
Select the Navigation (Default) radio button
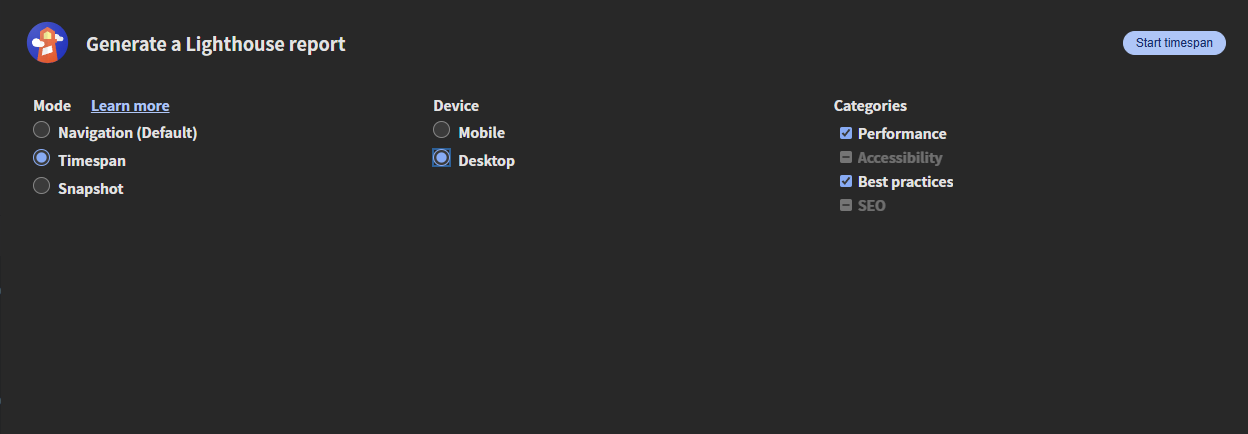click(41, 130)
